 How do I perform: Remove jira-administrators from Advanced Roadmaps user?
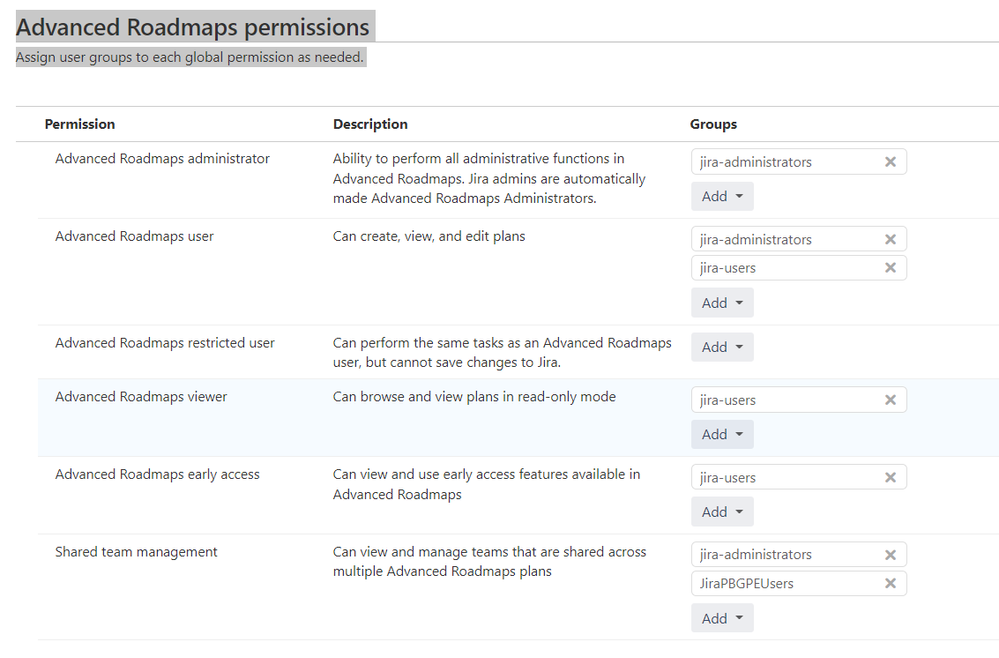click(890, 240)
